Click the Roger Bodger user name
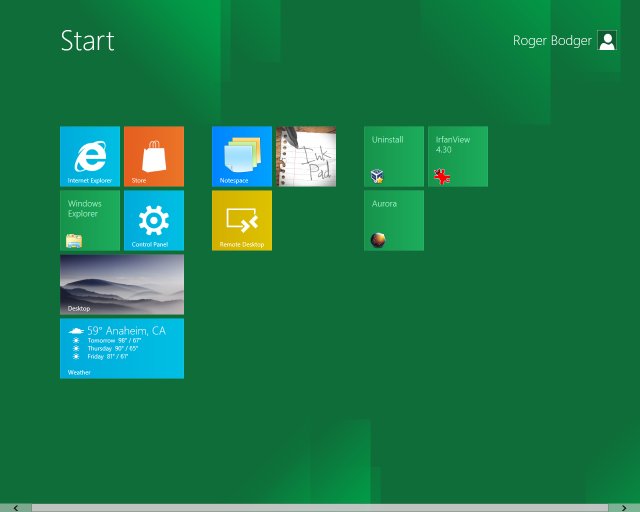The image size is (640, 512). point(552,40)
